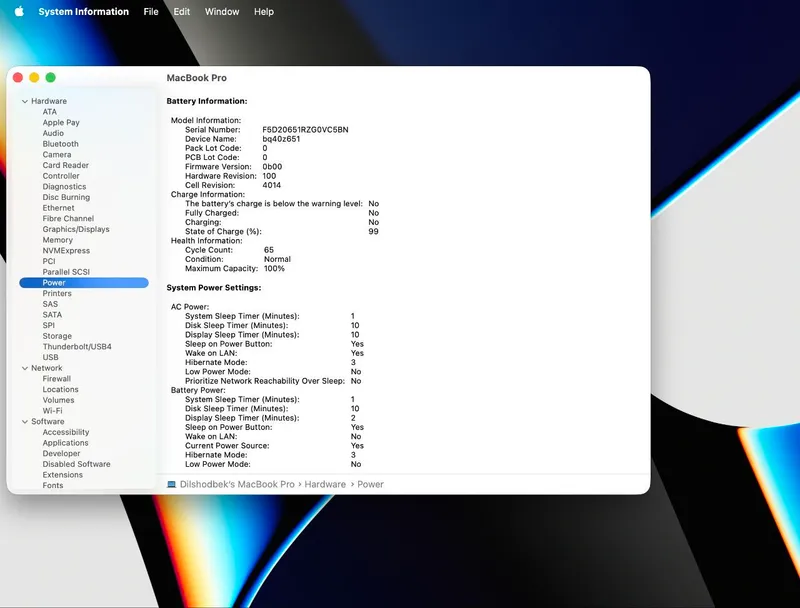The width and height of the screenshot is (800, 608).
Task: Collapse the Network section chevron
Action: coord(24,368)
